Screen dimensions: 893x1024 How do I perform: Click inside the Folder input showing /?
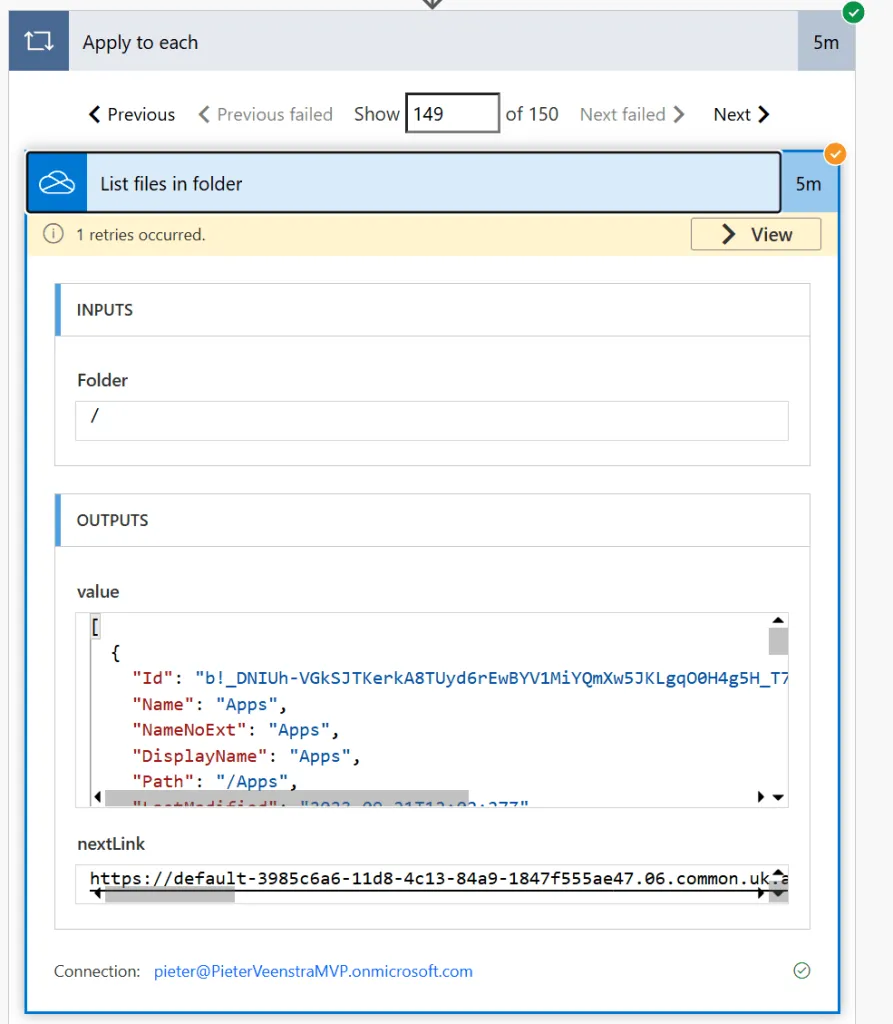coord(430,420)
